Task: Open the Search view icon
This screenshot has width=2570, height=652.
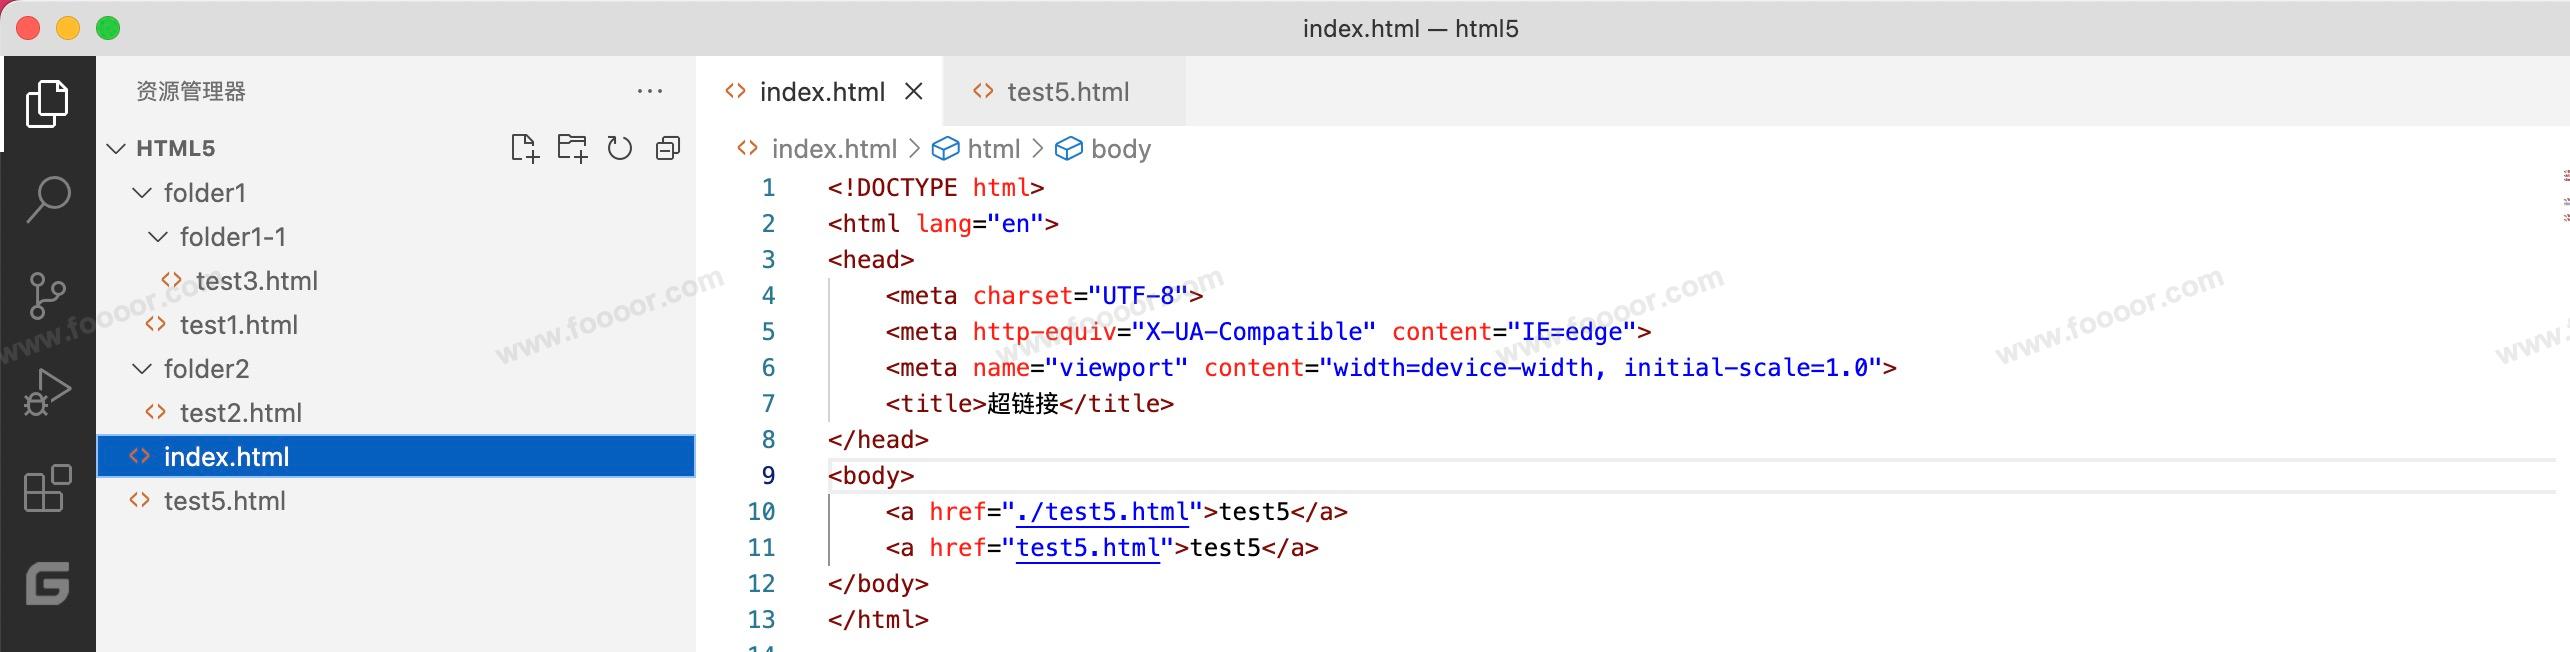Action: tap(47, 199)
